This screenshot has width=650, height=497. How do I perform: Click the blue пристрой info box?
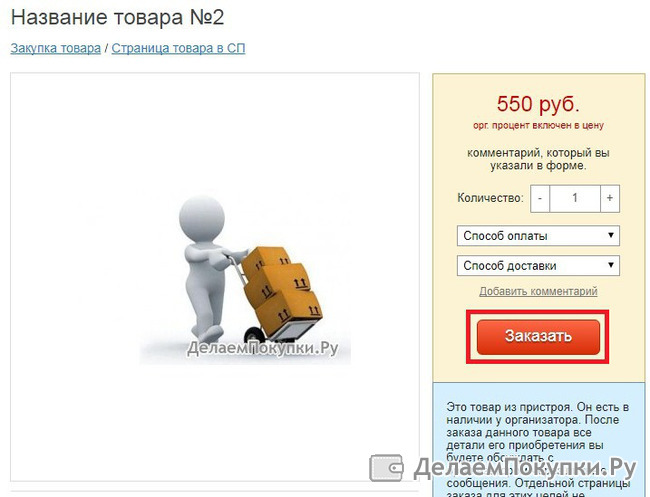tap(538, 440)
